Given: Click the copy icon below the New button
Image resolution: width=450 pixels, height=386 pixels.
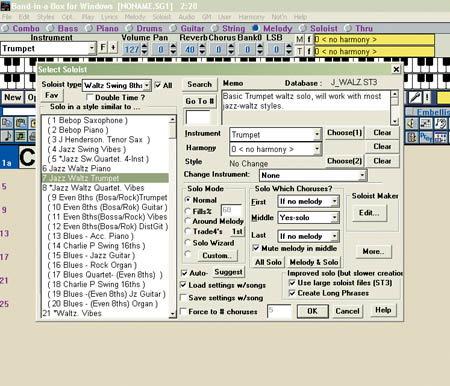Looking at the screenshot, I should 7,123.
